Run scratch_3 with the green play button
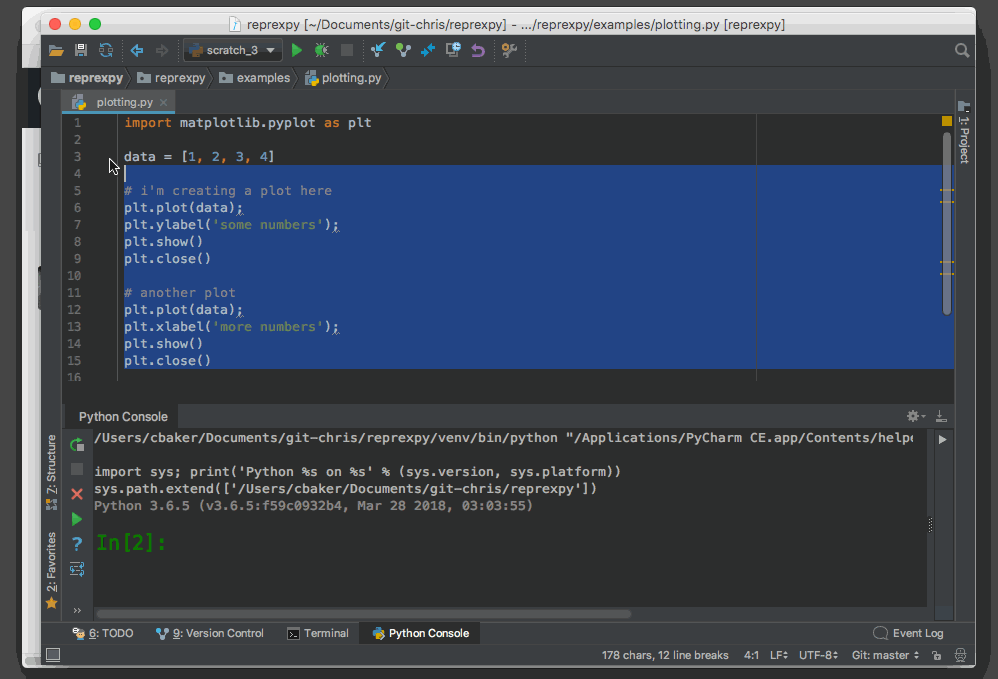 pyautogui.click(x=297, y=50)
